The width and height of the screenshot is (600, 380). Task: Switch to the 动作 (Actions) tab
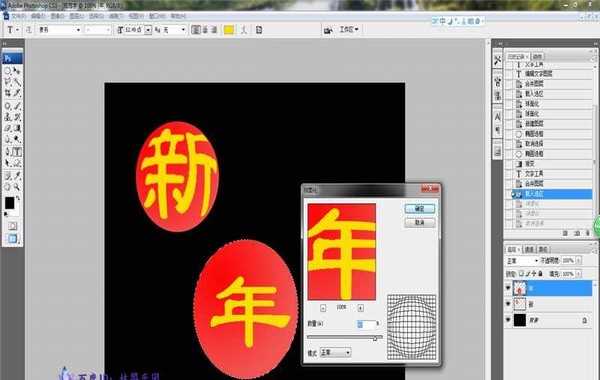537,57
